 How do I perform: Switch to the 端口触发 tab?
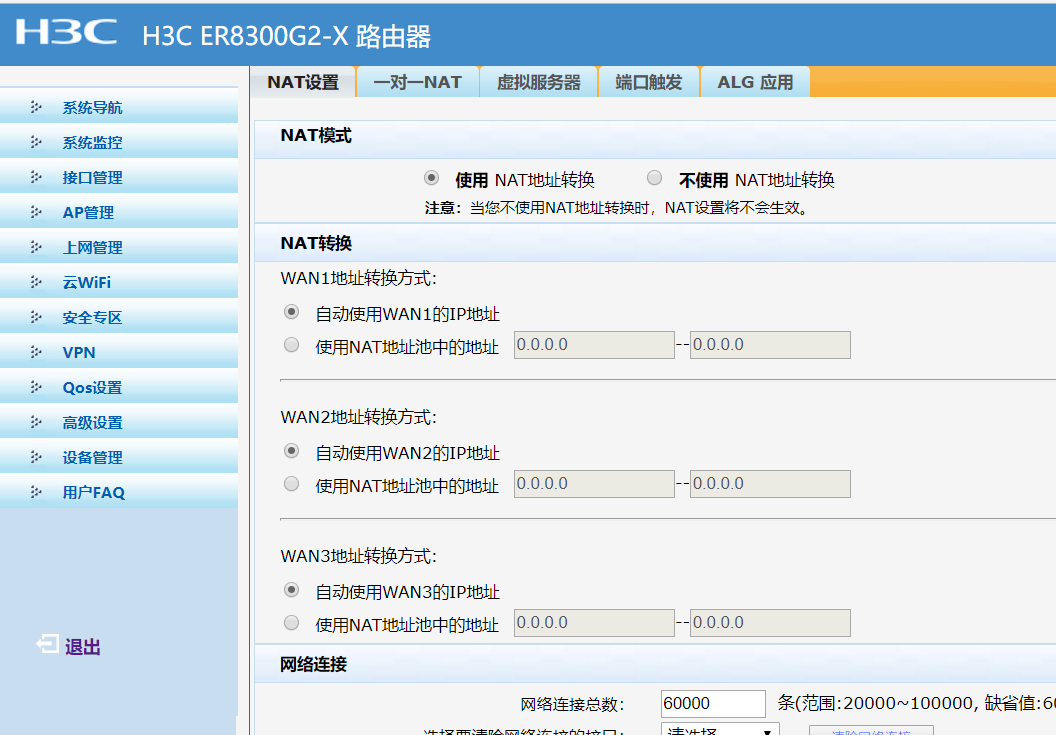pyautogui.click(x=649, y=82)
